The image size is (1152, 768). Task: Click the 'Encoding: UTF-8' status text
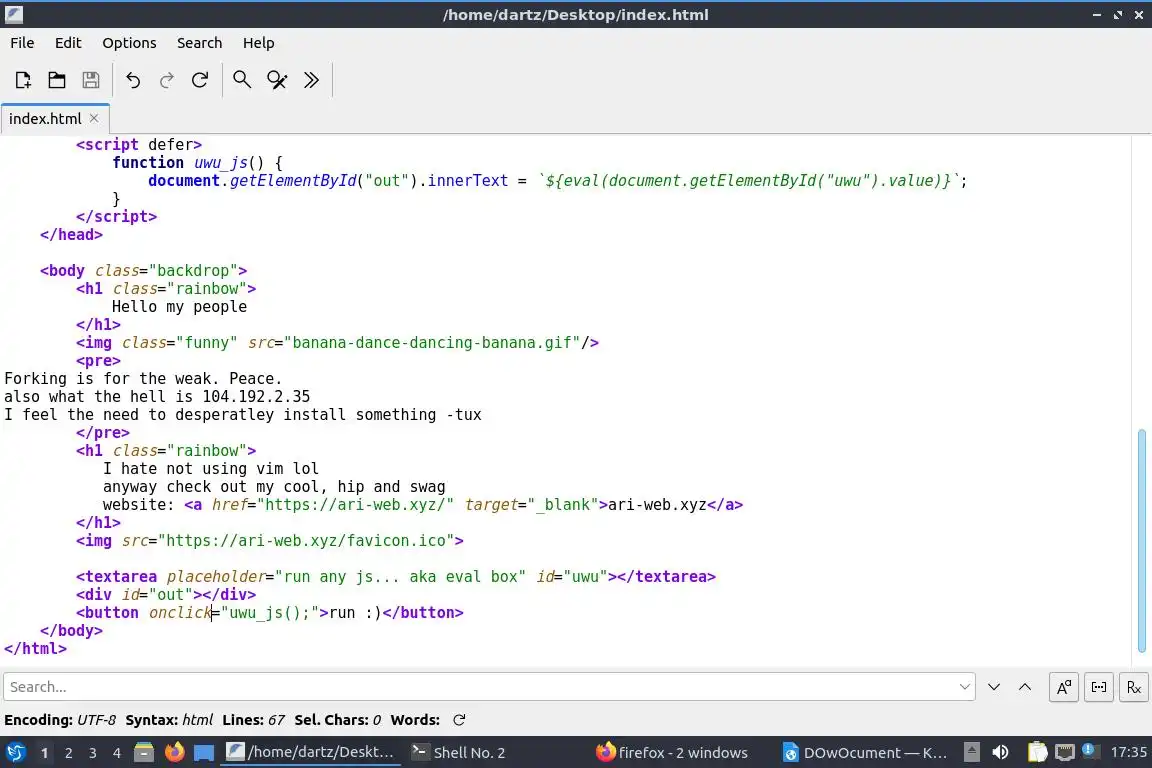60,719
